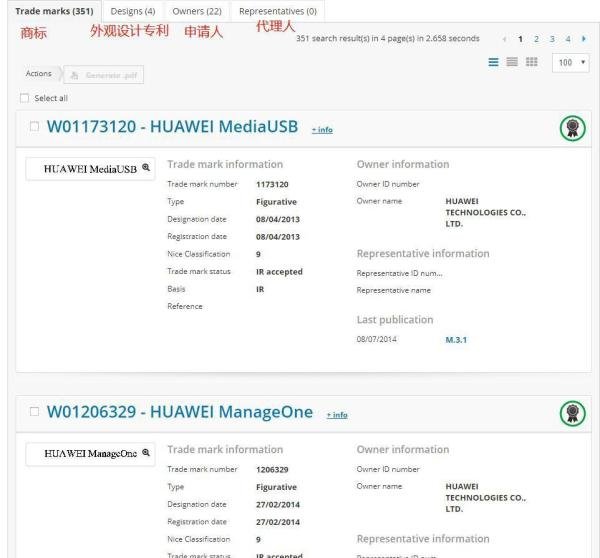Check the W01206329 HUAWEI ManageOne checkbox
Screen dimensions: 600x558
point(34,411)
